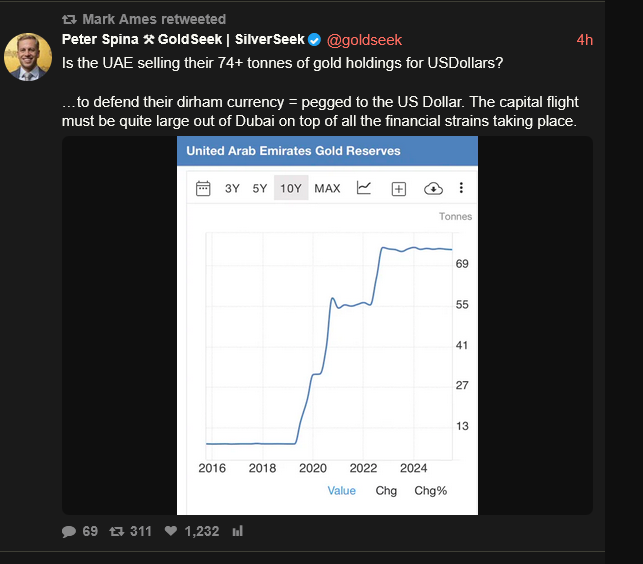Select the MAX time range

327,188
